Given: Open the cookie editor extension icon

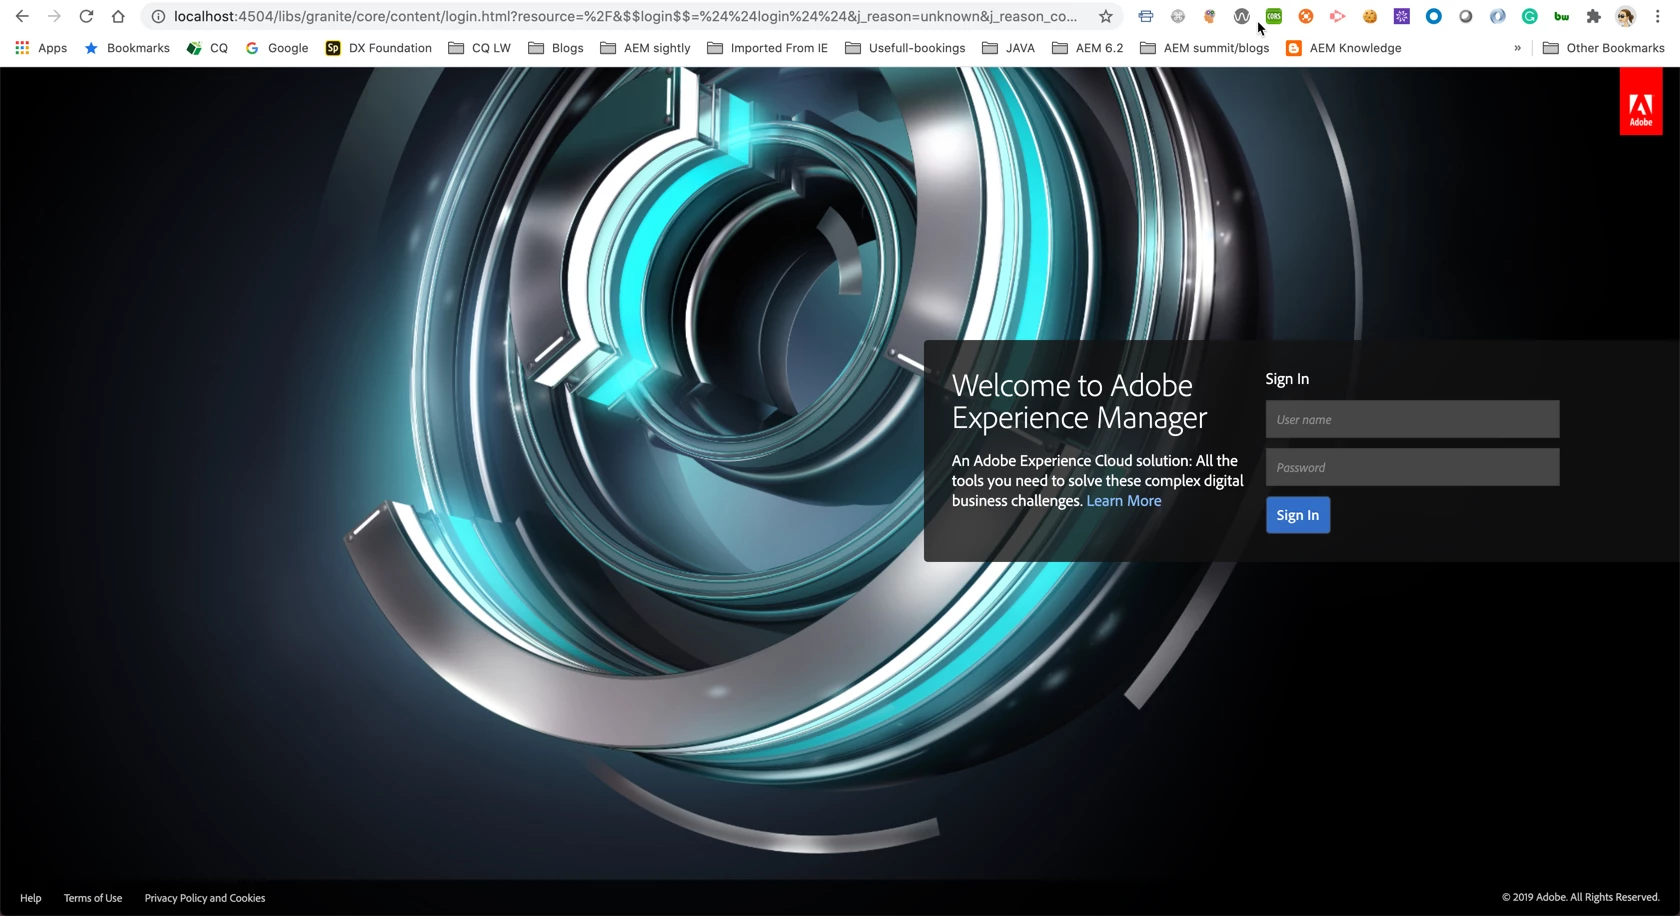Looking at the screenshot, I should pos(1370,16).
